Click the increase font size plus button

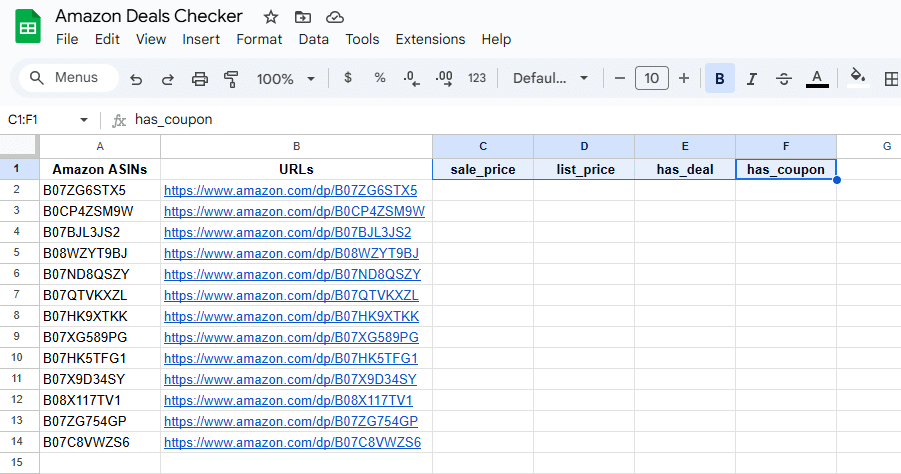[684, 78]
